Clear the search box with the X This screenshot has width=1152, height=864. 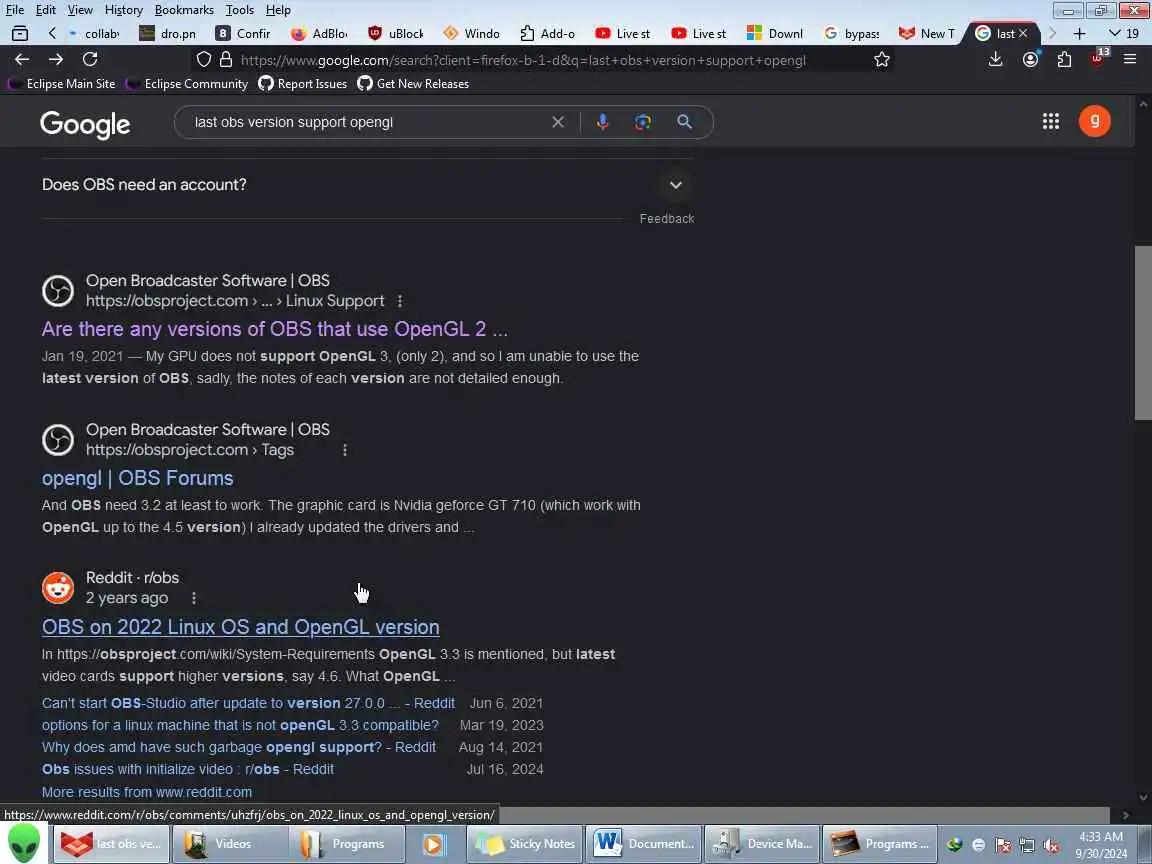pos(558,122)
